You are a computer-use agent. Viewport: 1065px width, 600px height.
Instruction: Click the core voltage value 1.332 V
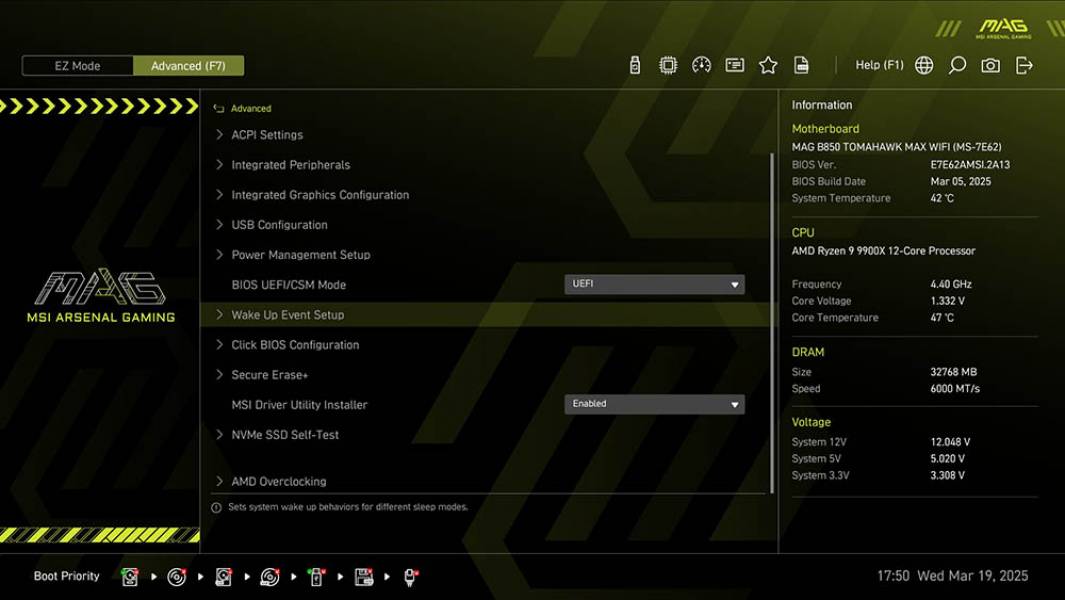947,300
